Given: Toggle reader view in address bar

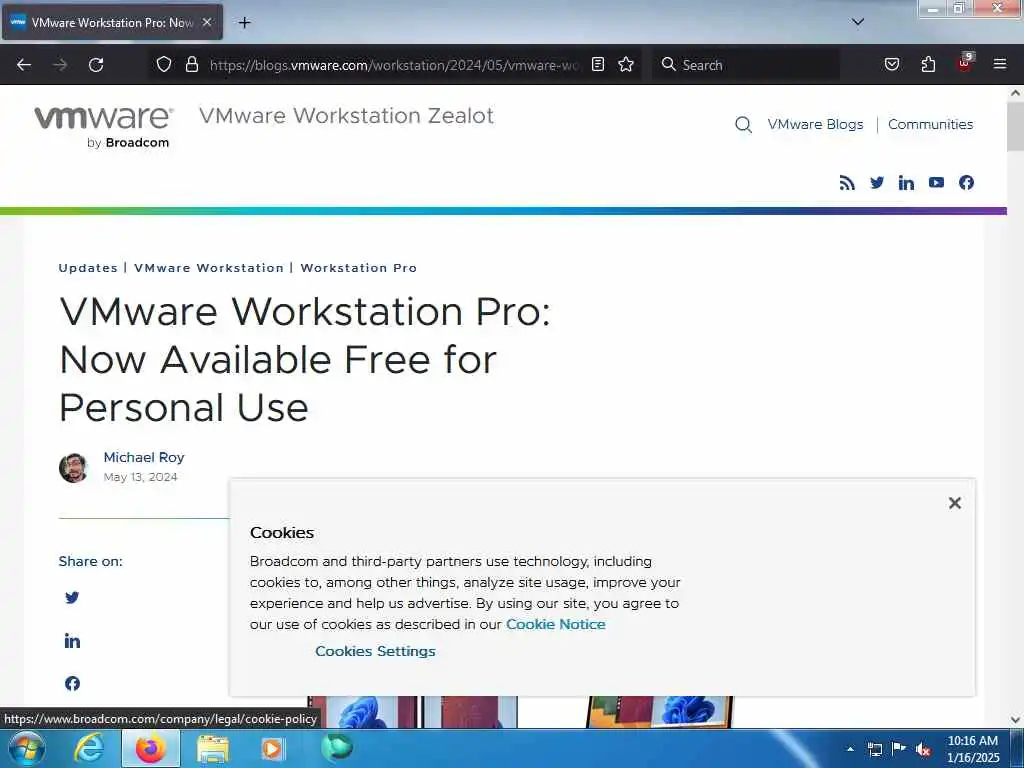Looking at the screenshot, I should click(x=598, y=64).
